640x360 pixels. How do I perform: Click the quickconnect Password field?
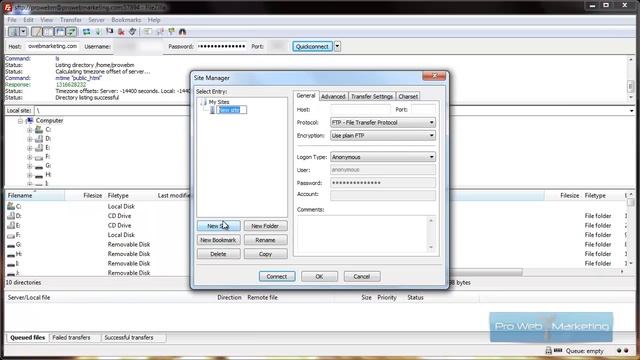coord(221,46)
